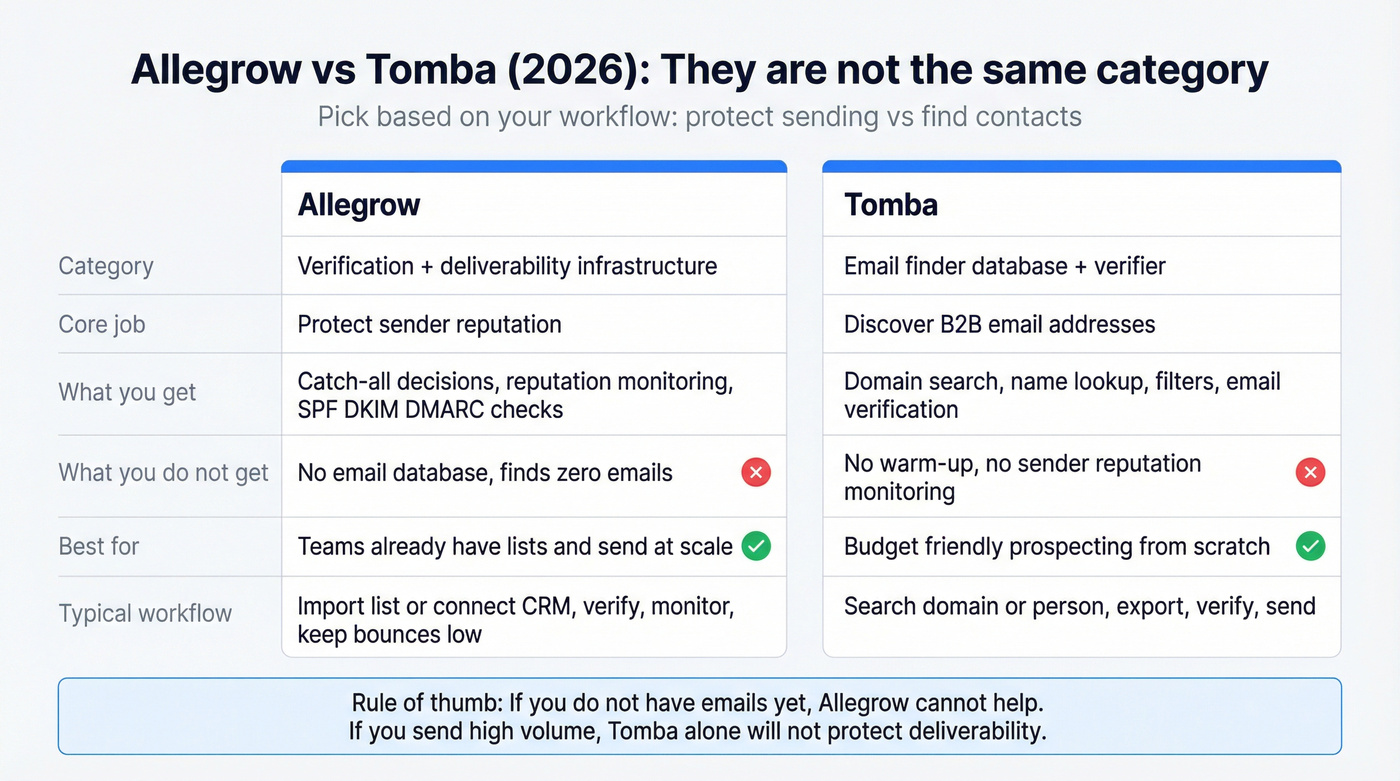
Task: Click the blue bar atop the Tomba card
Action: (x=1081, y=166)
